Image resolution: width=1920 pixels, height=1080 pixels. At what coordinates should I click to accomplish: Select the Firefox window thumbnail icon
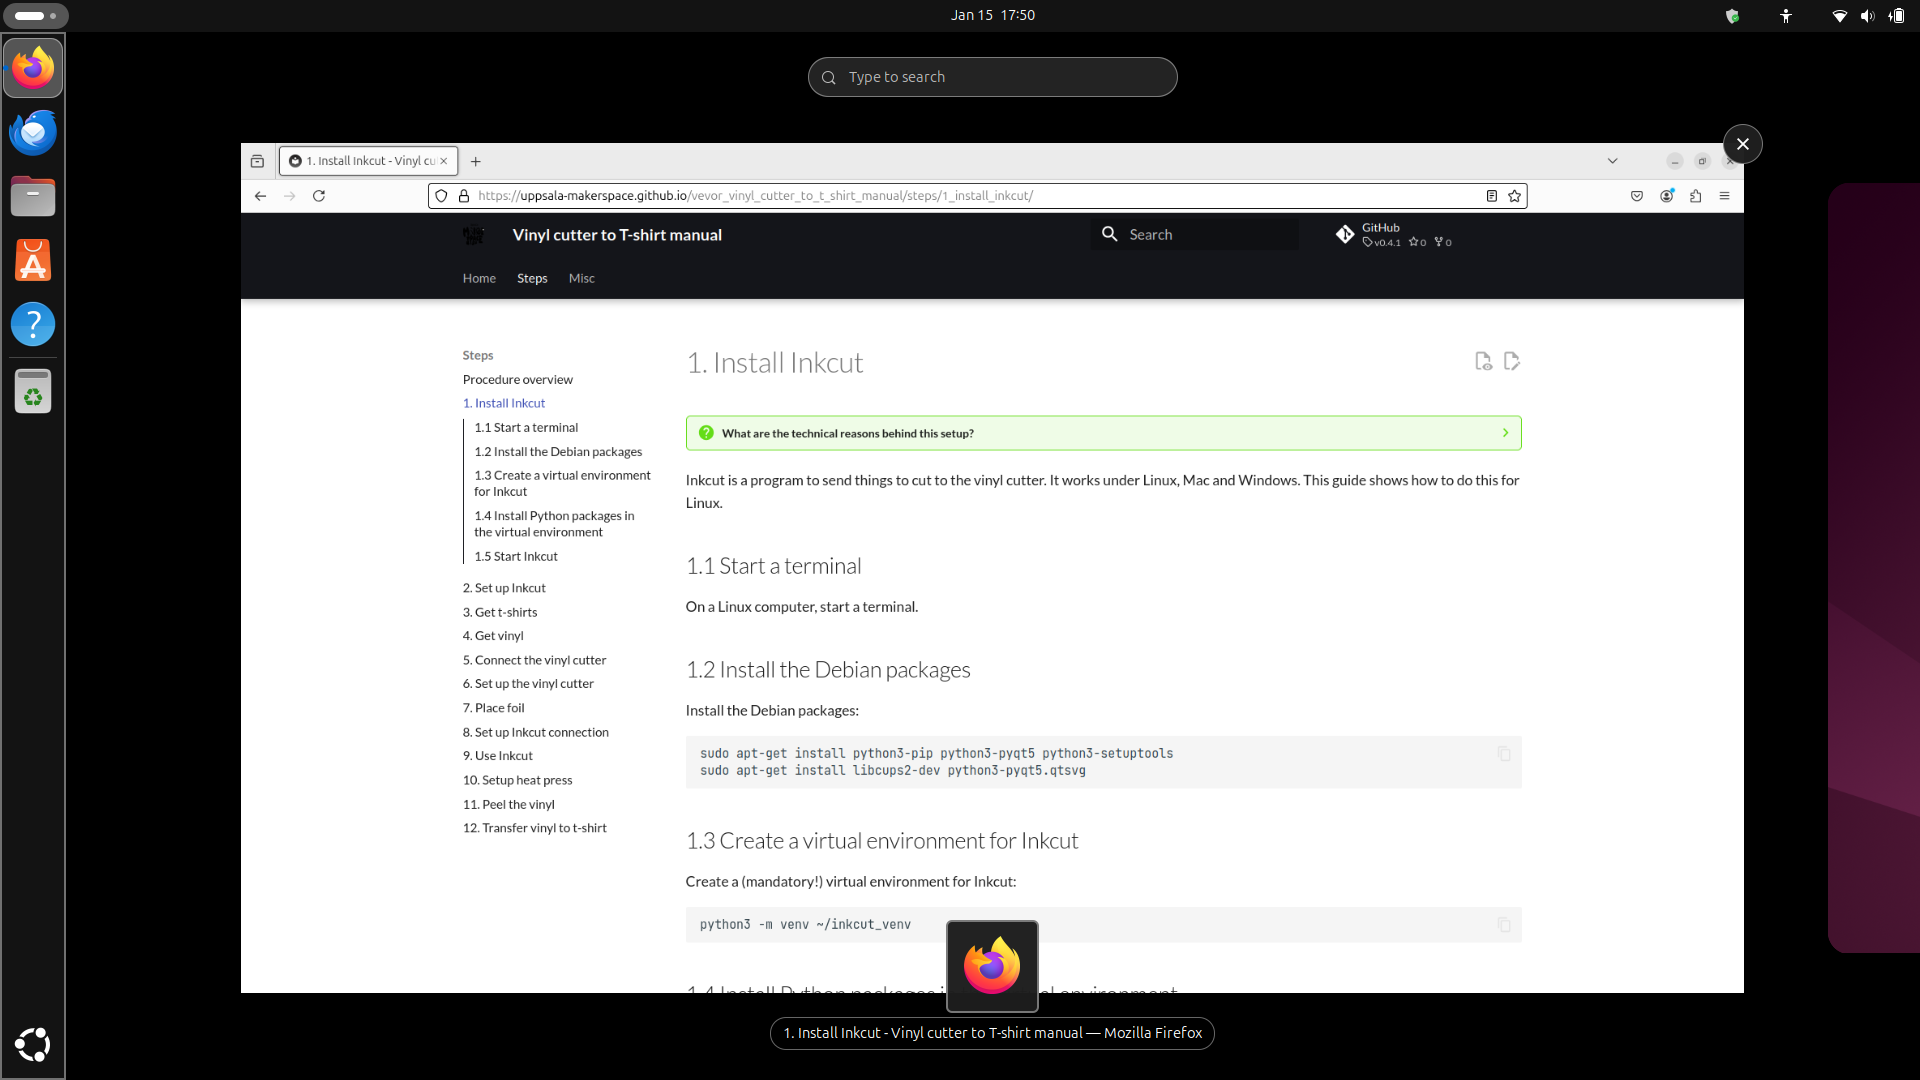click(x=992, y=966)
